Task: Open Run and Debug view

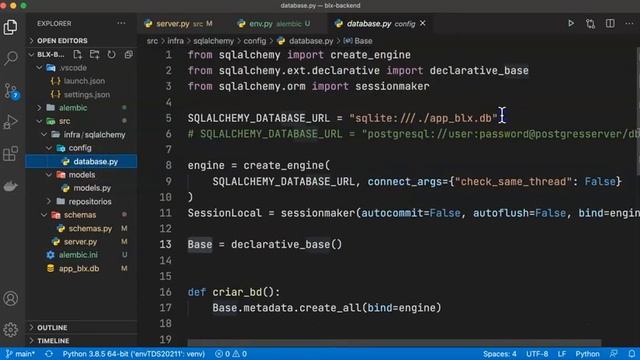Action: click(x=11, y=122)
